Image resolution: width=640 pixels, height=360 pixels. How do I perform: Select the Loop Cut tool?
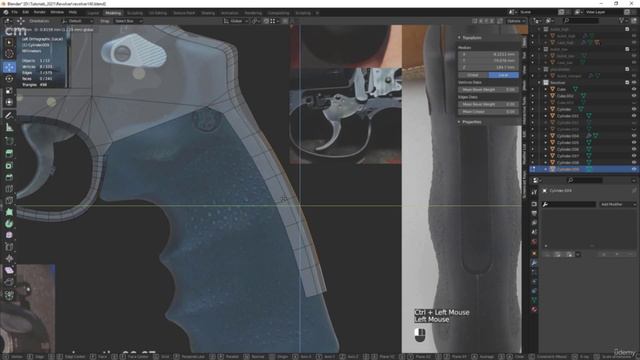coord(9,189)
